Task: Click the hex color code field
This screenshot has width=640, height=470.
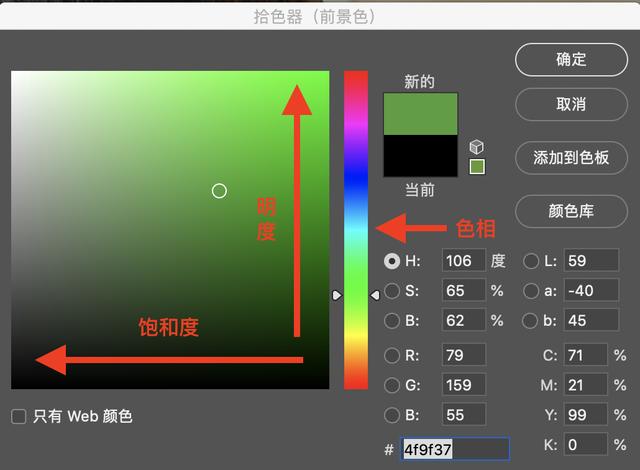Action: [455, 450]
